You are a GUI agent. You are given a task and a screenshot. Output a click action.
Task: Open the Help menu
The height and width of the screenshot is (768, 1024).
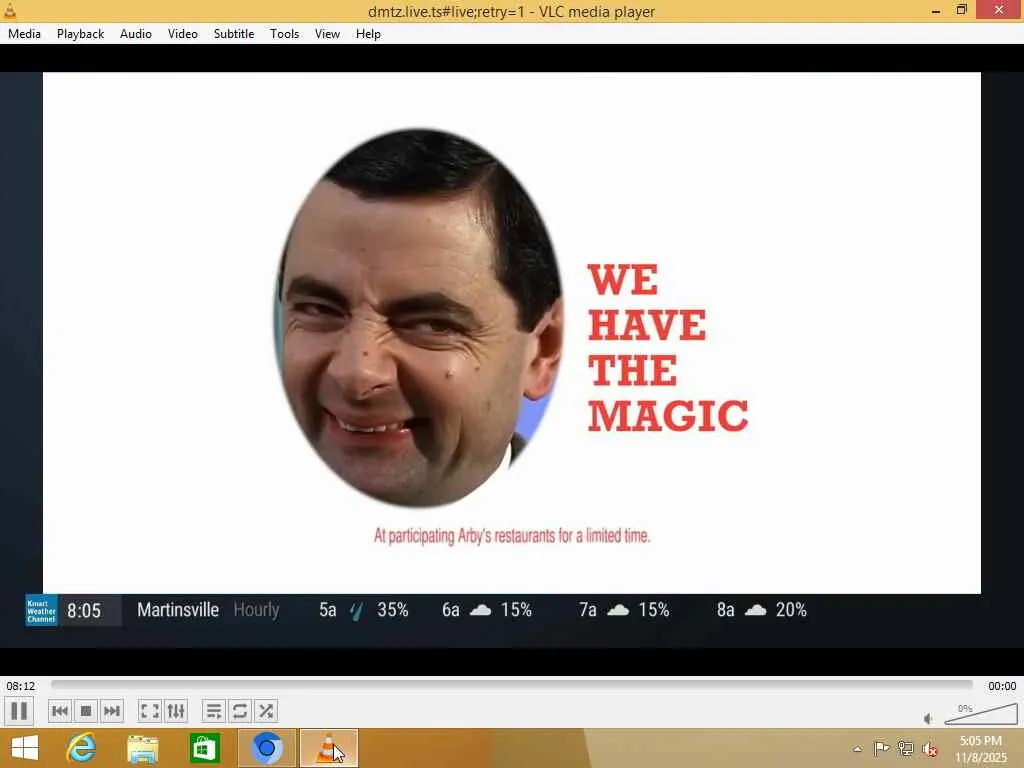(x=368, y=34)
